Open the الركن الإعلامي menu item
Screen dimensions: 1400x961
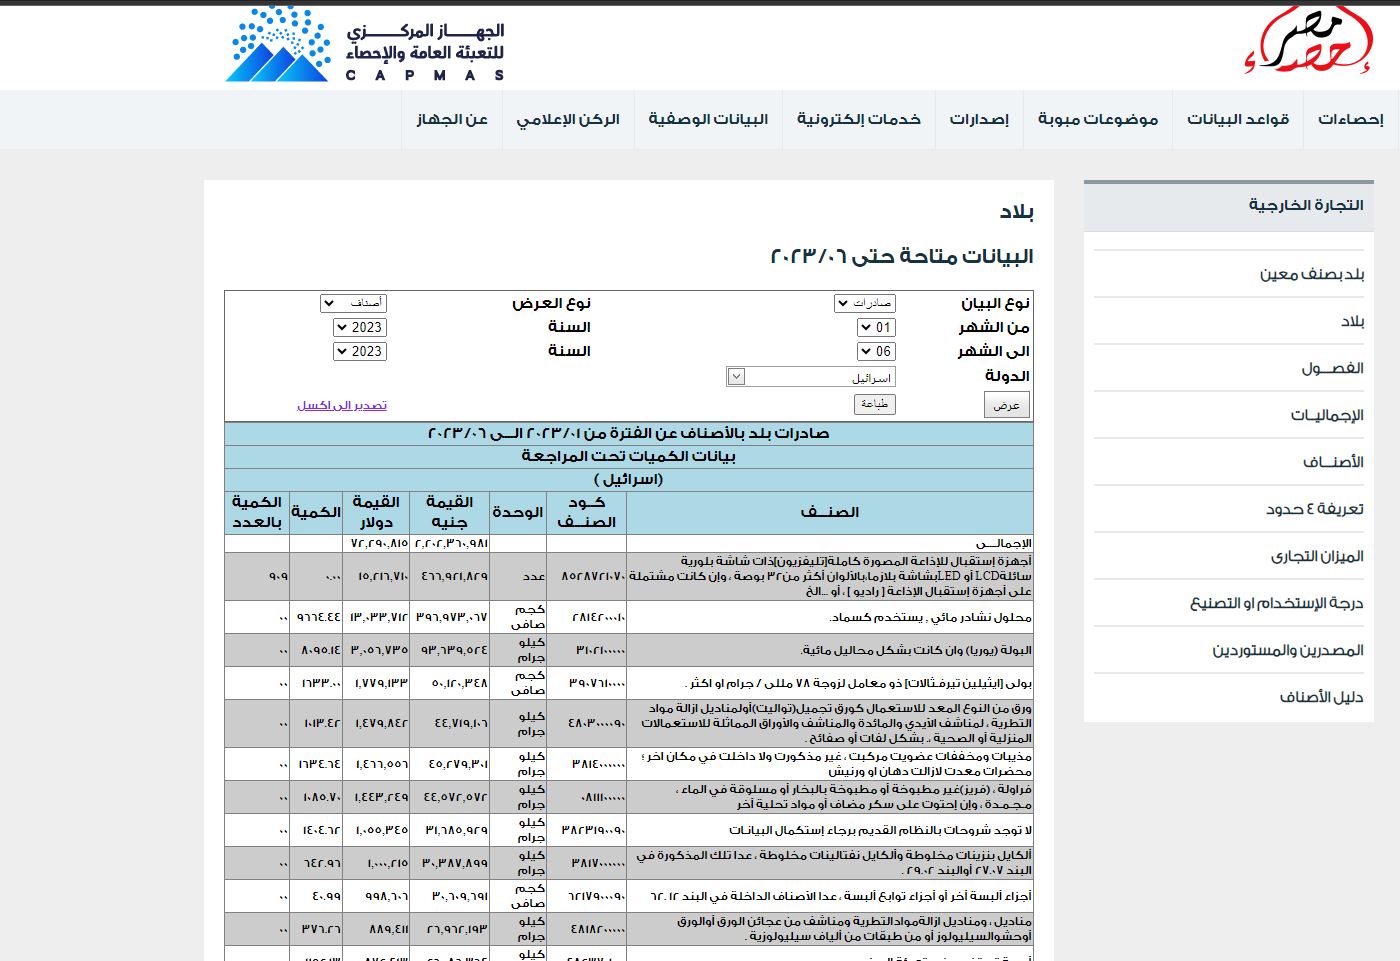click(x=568, y=119)
